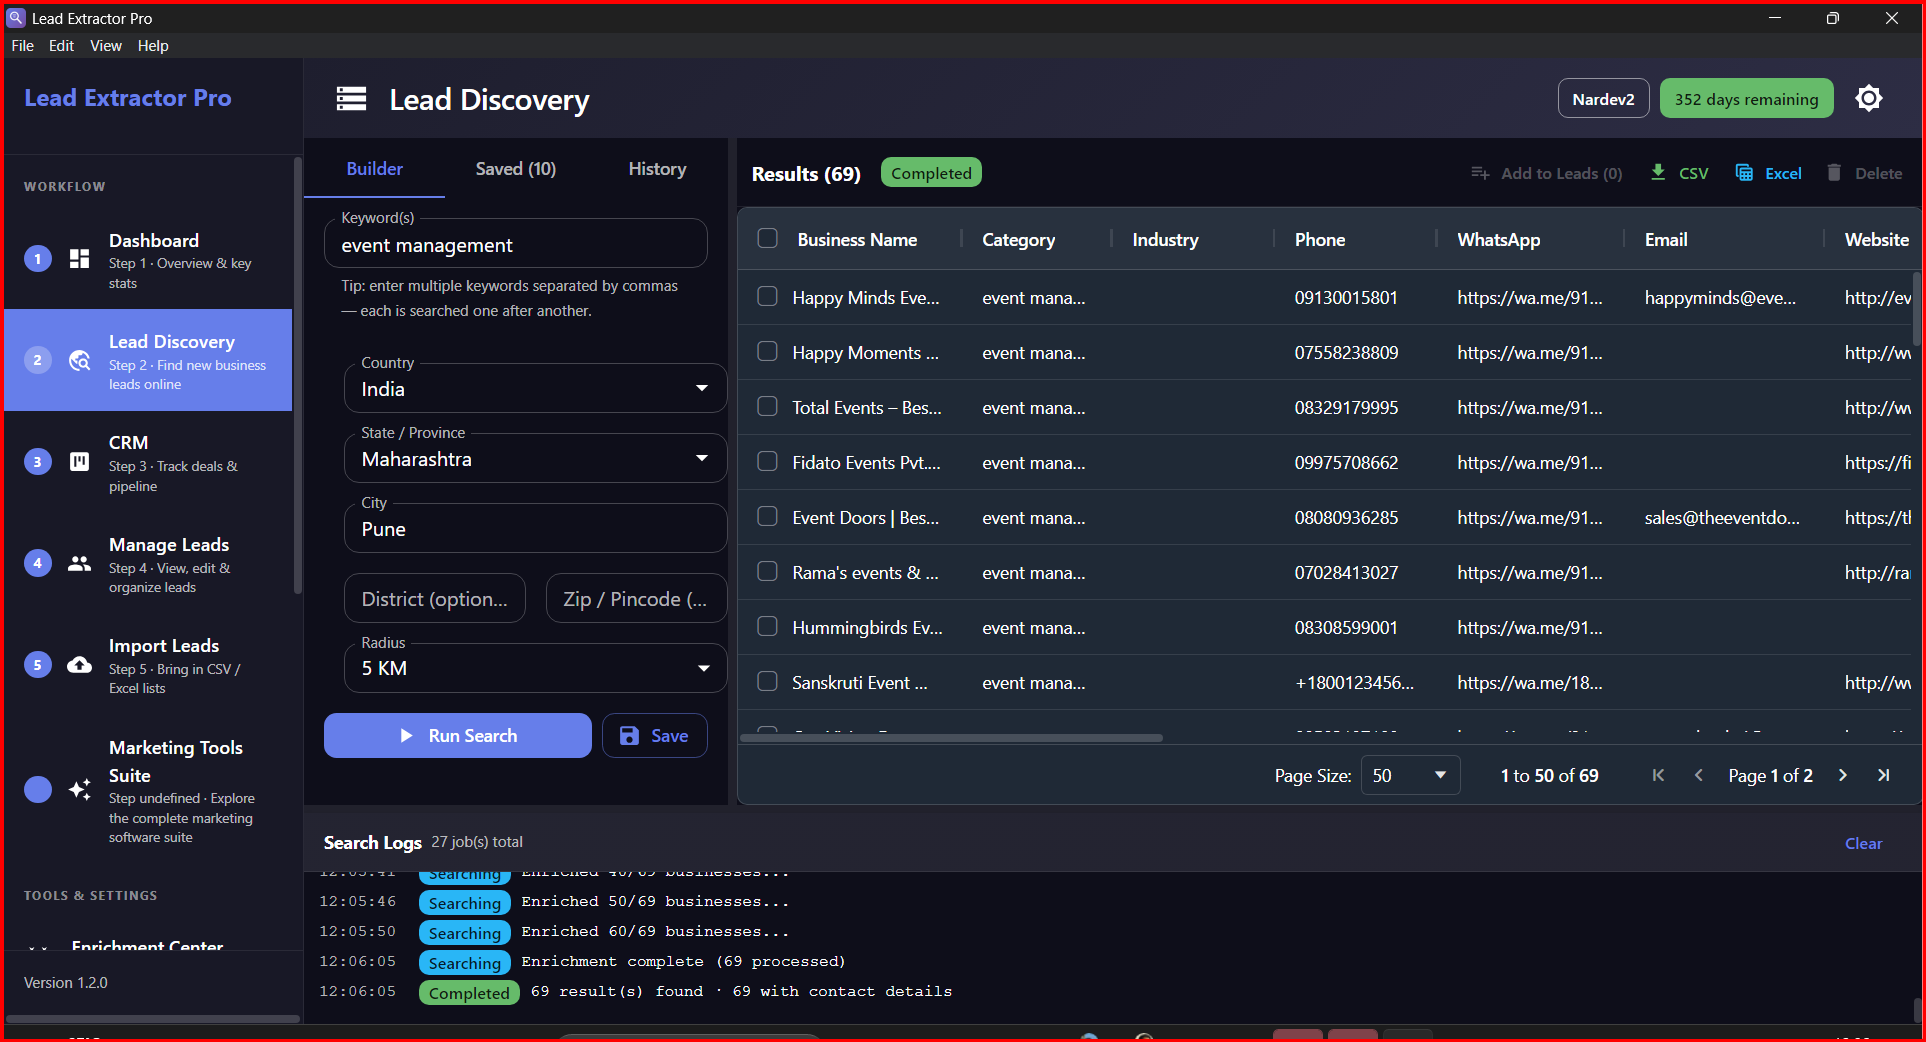Click the Keyword(s) input field
The width and height of the screenshot is (1926, 1042).
coord(515,244)
